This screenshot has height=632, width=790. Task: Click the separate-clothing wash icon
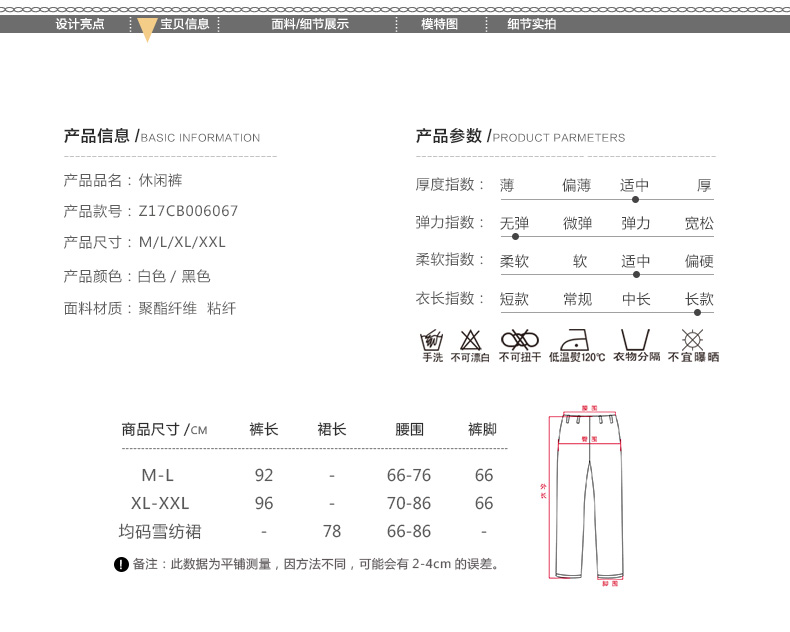click(x=636, y=338)
